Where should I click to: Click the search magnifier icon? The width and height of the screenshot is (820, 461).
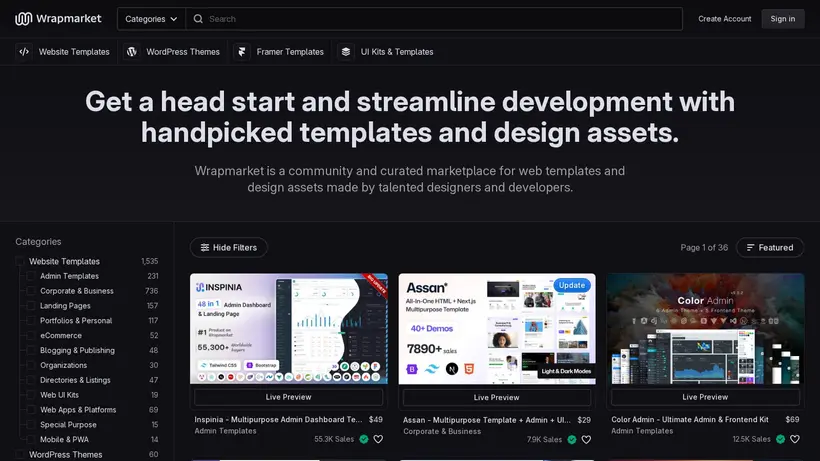tap(198, 19)
